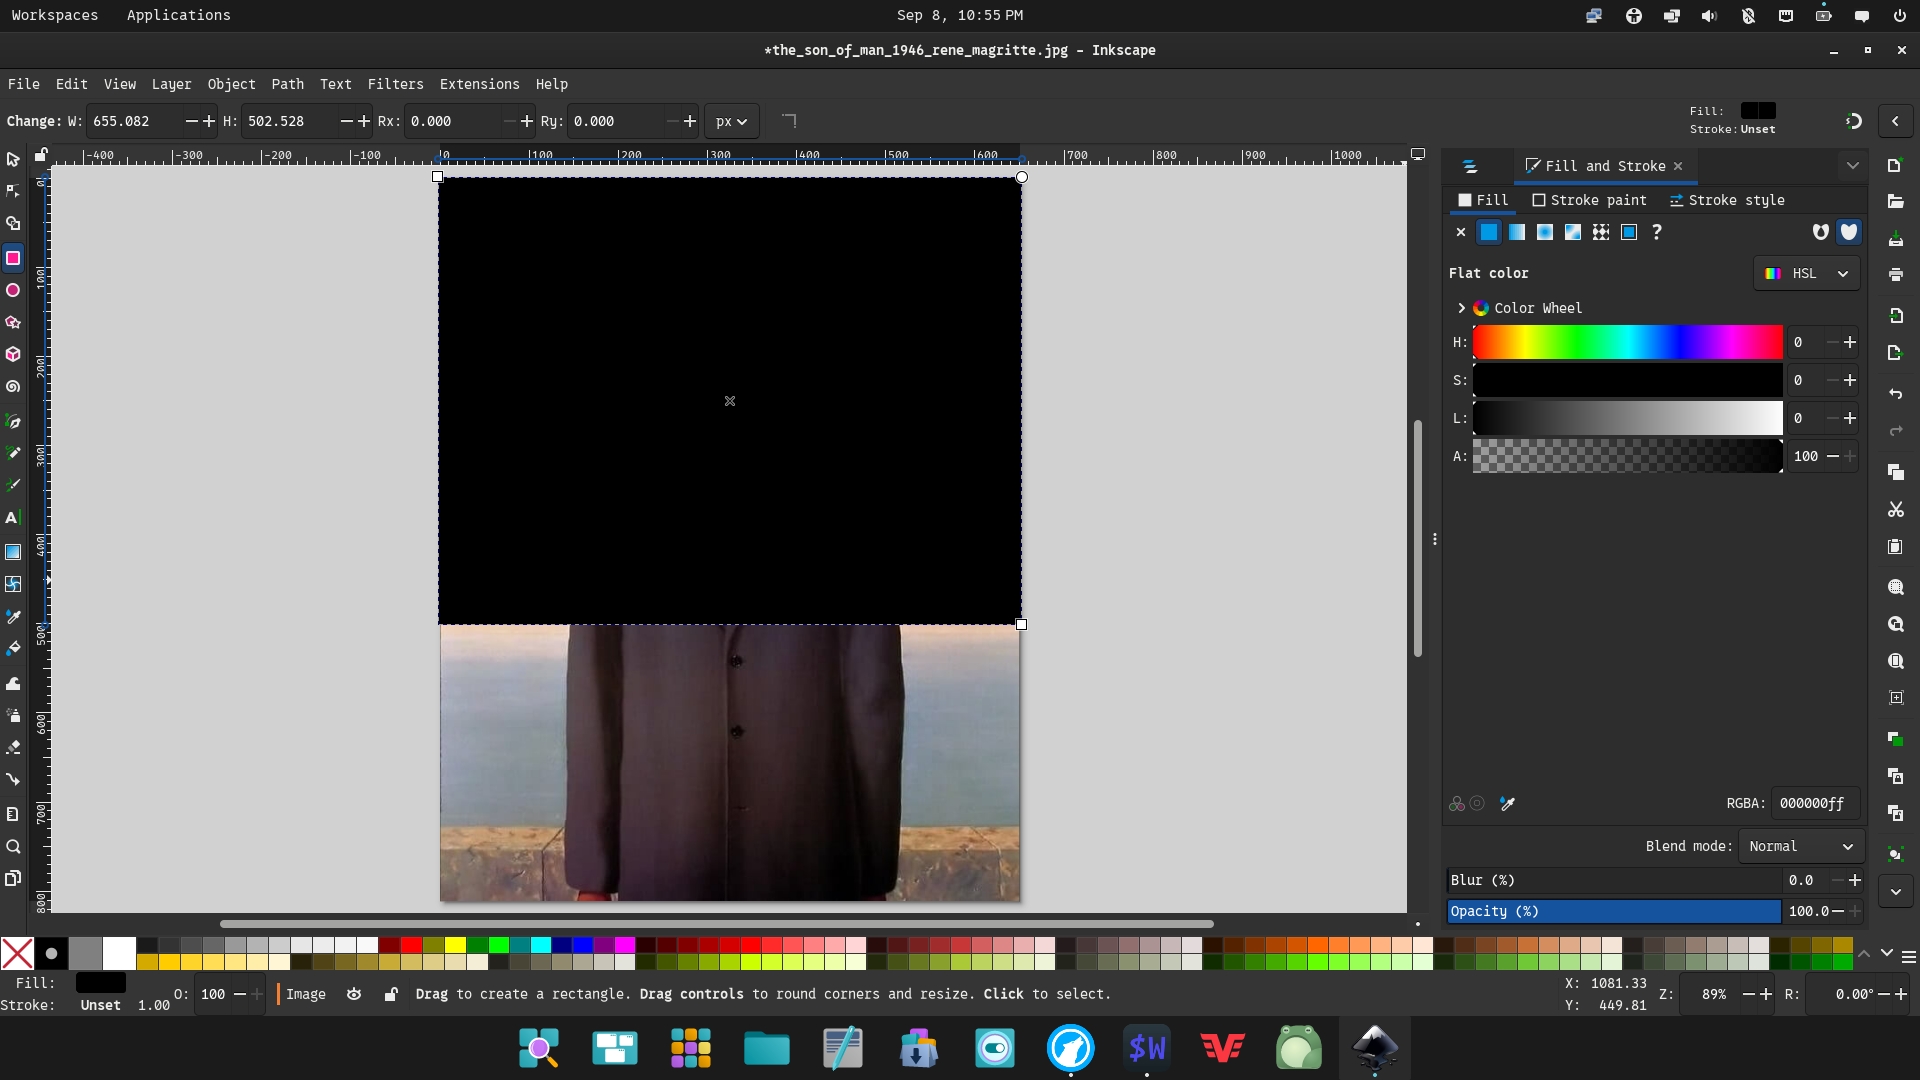Choose Swatch fill type

click(1629, 232)
